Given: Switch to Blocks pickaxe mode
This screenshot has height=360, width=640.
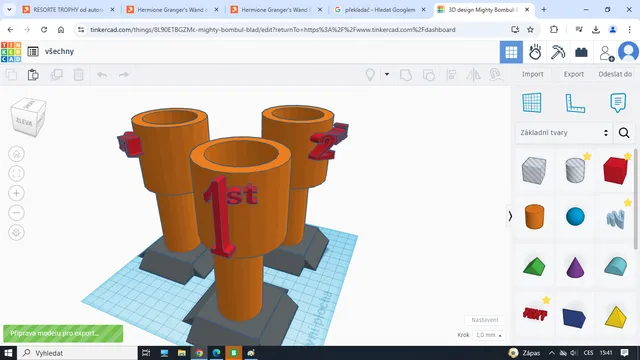Looking at the screenshot, I should point(558,52).
